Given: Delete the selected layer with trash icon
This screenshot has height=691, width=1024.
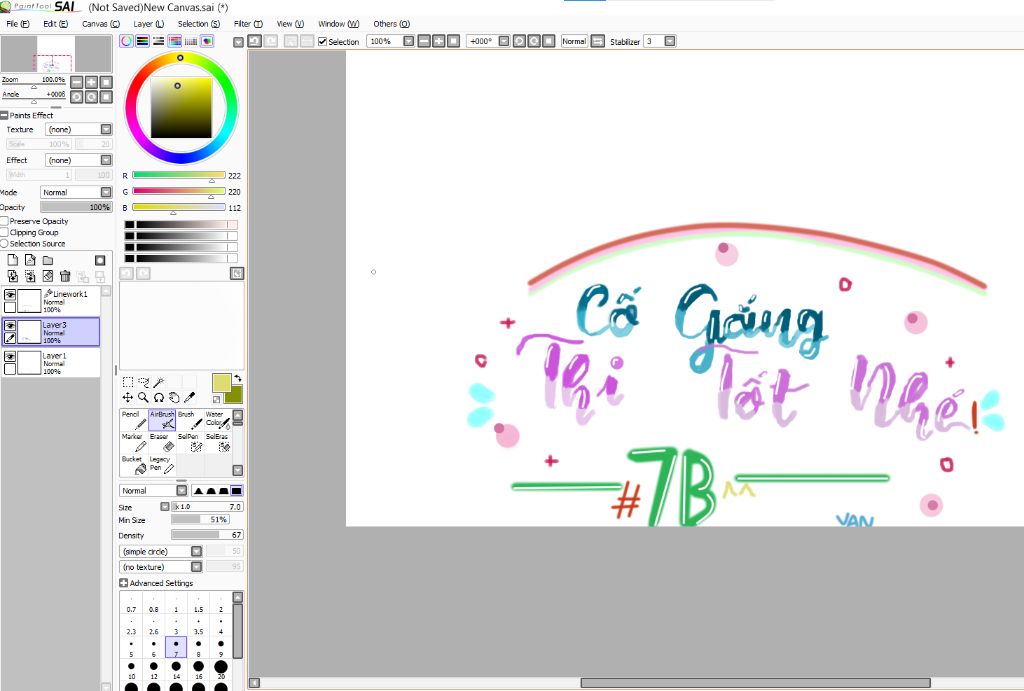Looking at the screenshot, I should tap(65, 276).
